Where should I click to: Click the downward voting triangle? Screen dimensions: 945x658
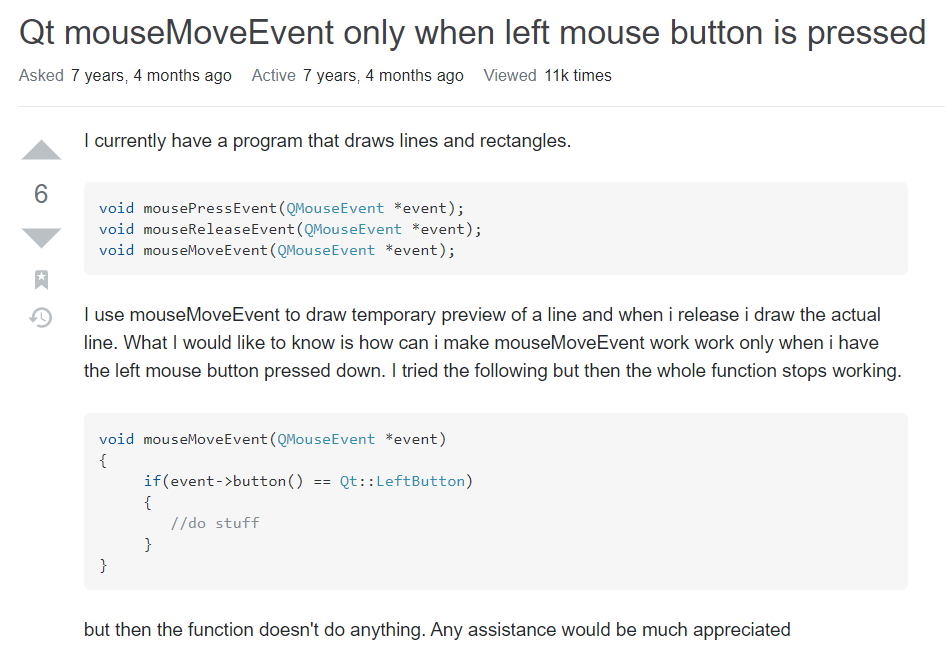[40, 237]
